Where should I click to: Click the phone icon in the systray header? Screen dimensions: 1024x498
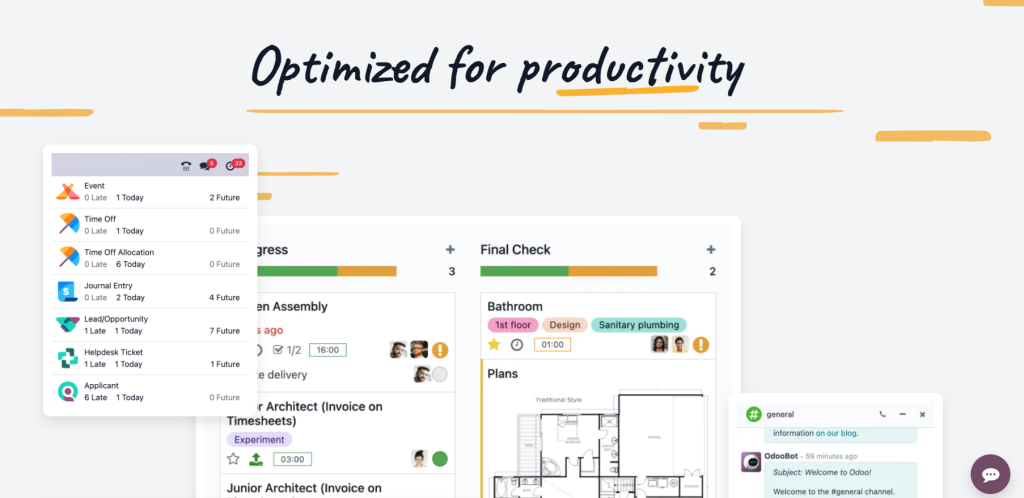pos(186,165)
